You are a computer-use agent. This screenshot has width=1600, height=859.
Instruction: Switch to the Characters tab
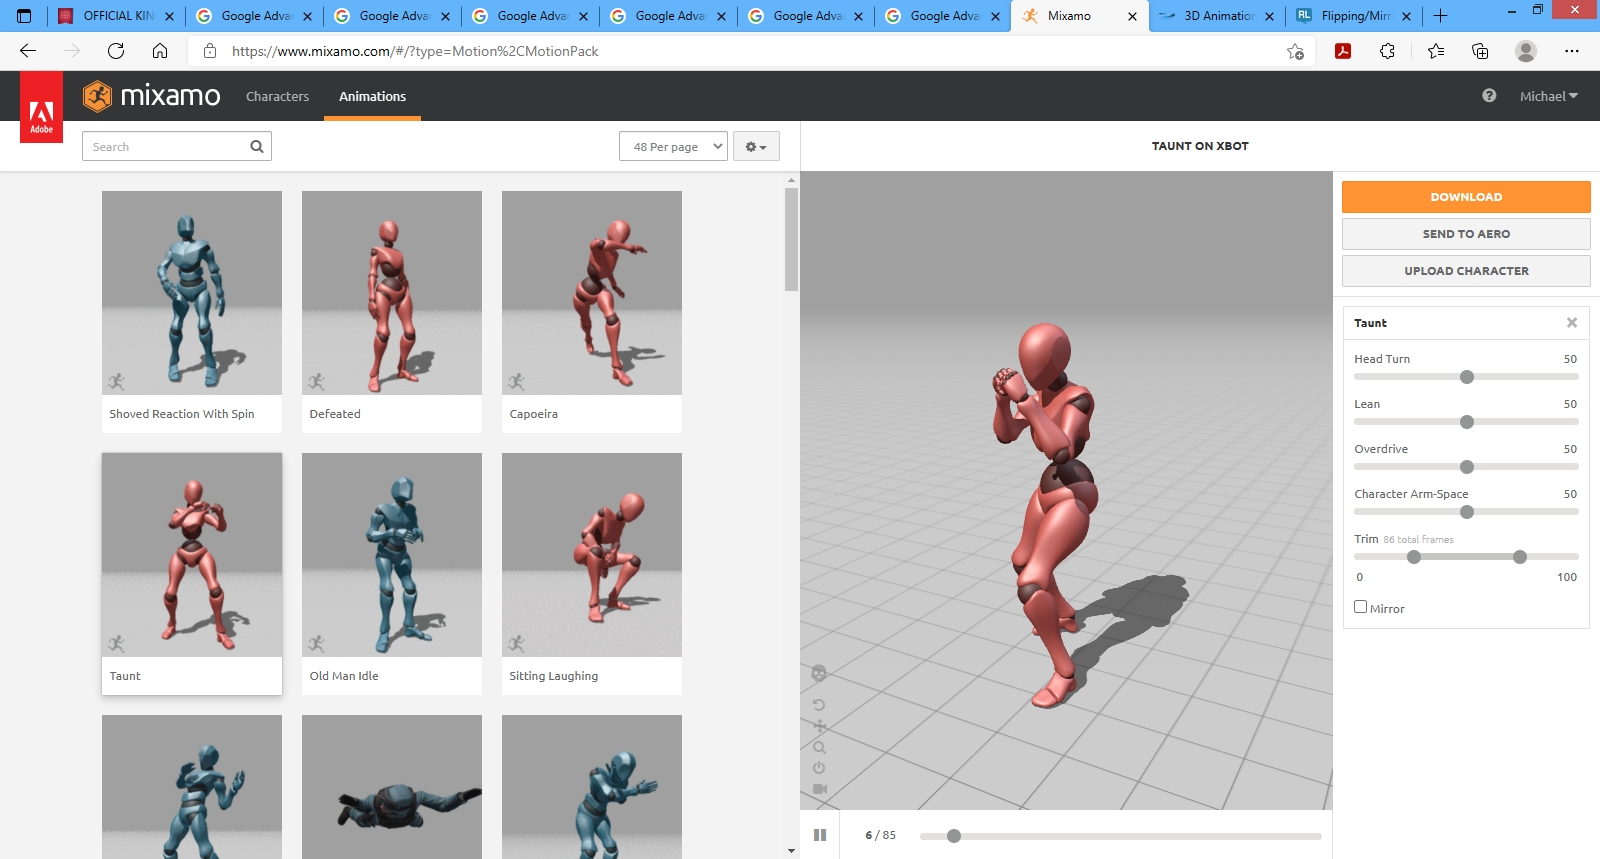pos(277,96)
